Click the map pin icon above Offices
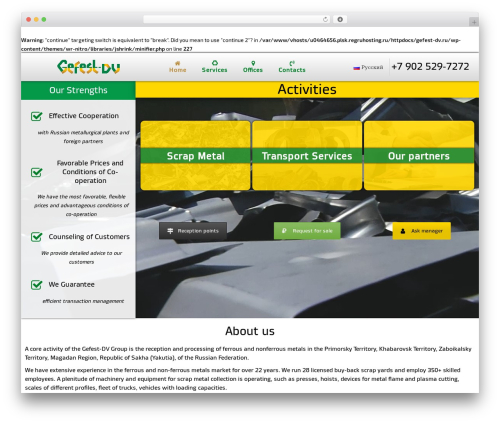The width and height of the screenshot is (500, 423). [x=253, y=63]
